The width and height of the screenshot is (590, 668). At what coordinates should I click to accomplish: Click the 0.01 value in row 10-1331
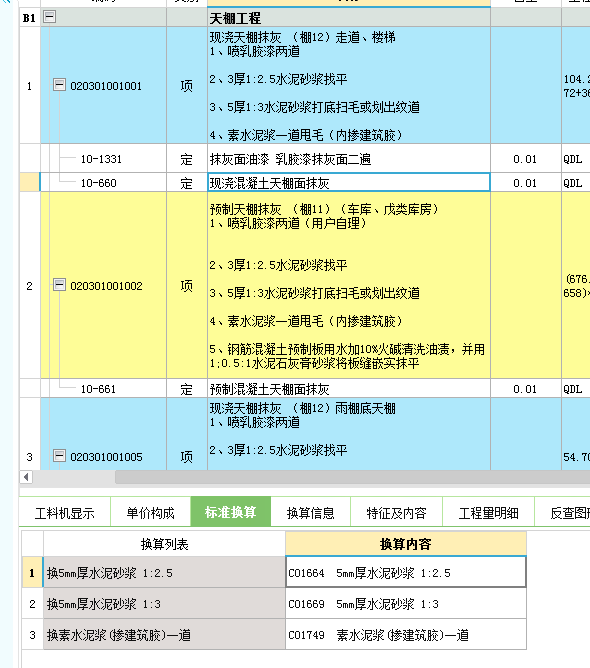coord(524,159)
